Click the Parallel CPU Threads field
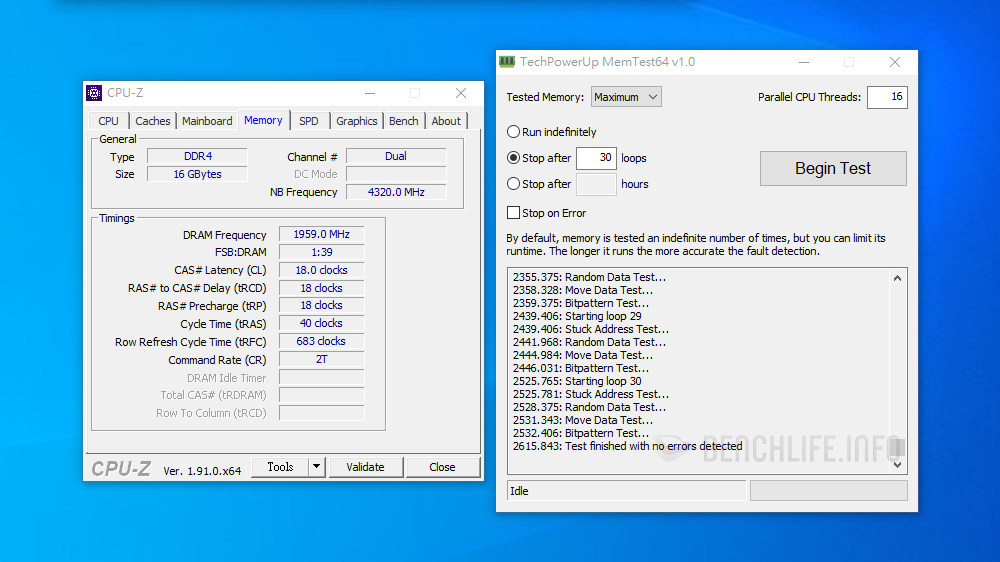The height and width of the screenshot is (562, 1000). [x=886, y=97]
